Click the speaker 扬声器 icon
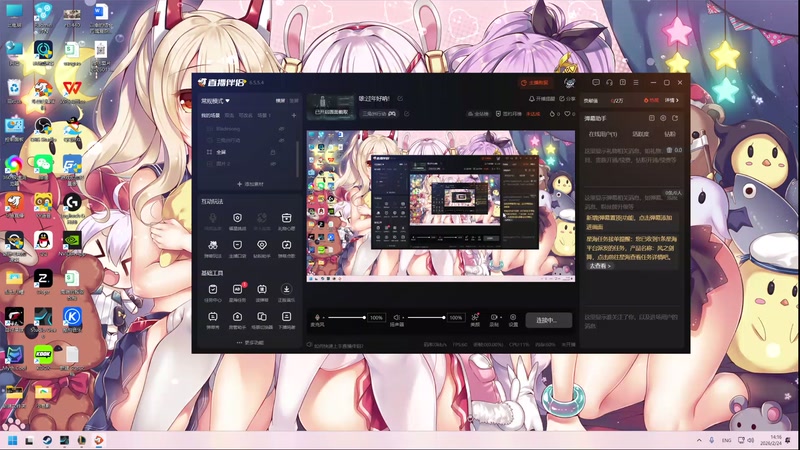 click(396, 317)
